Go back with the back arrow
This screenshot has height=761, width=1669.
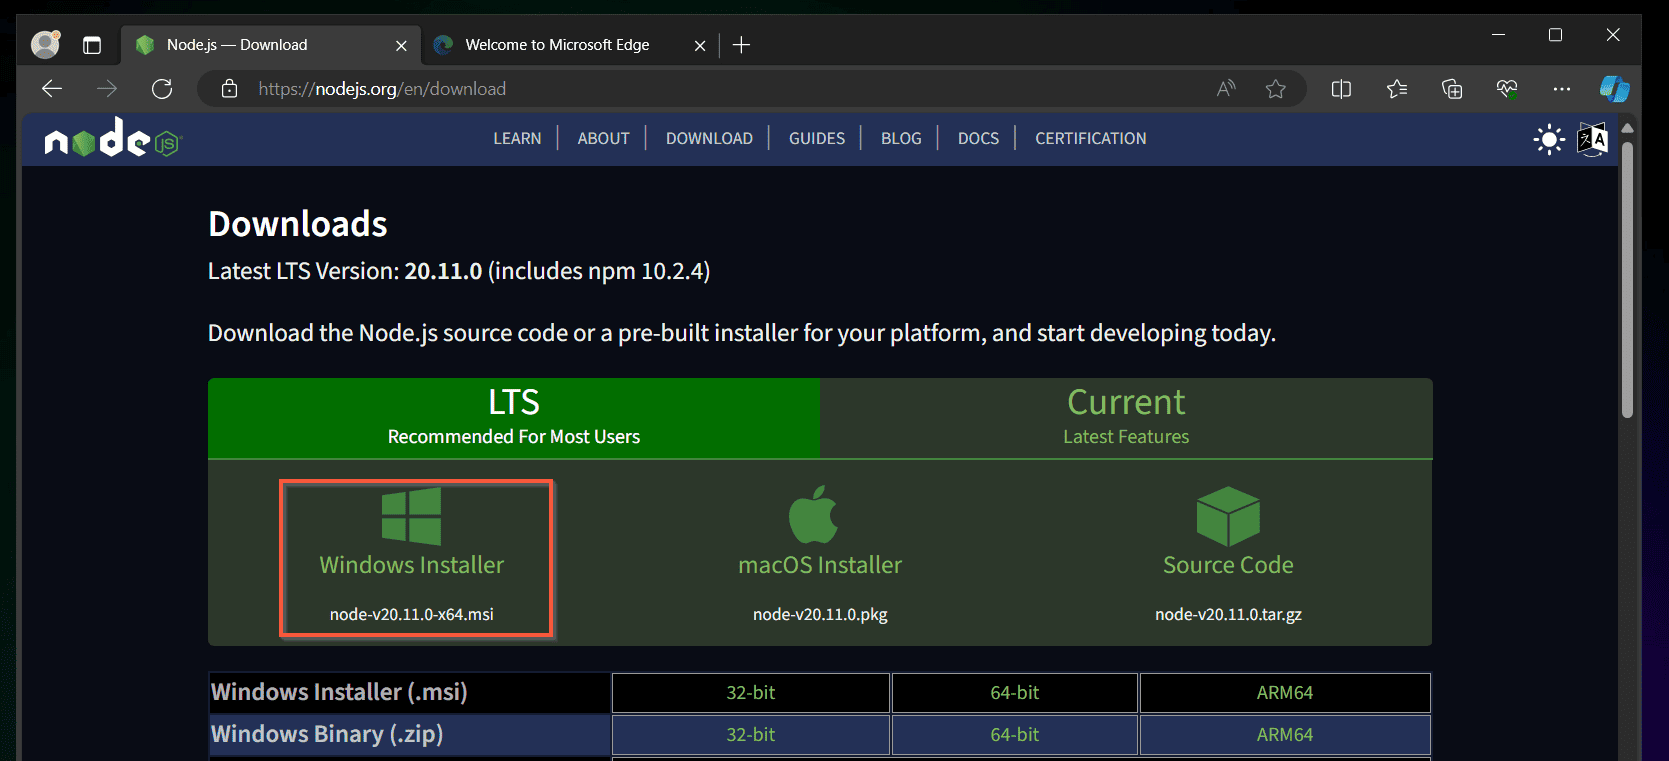52,89
